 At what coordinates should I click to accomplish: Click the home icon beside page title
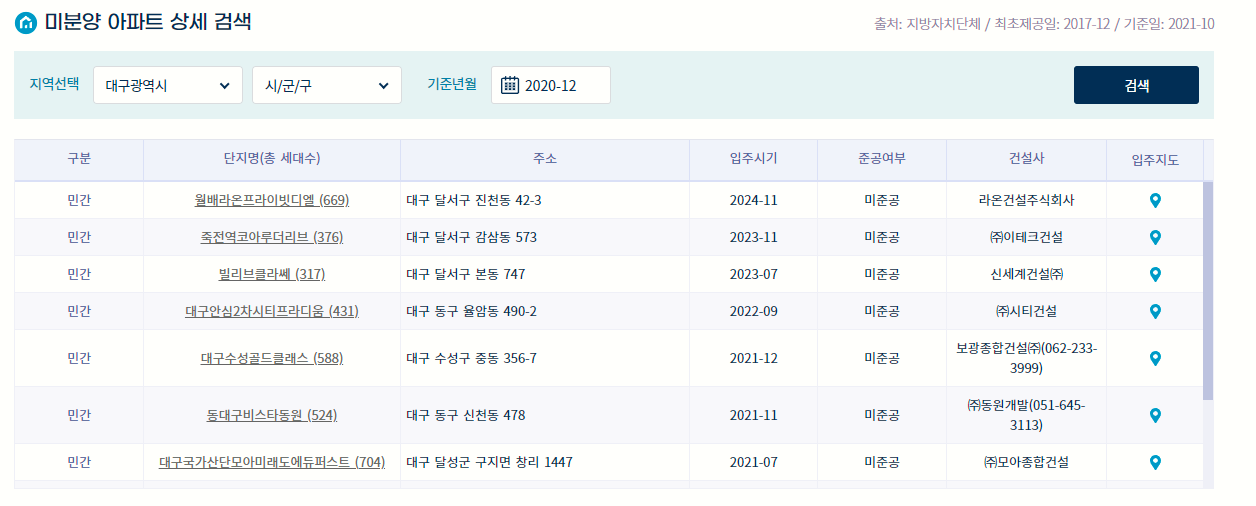pos(26,22)
